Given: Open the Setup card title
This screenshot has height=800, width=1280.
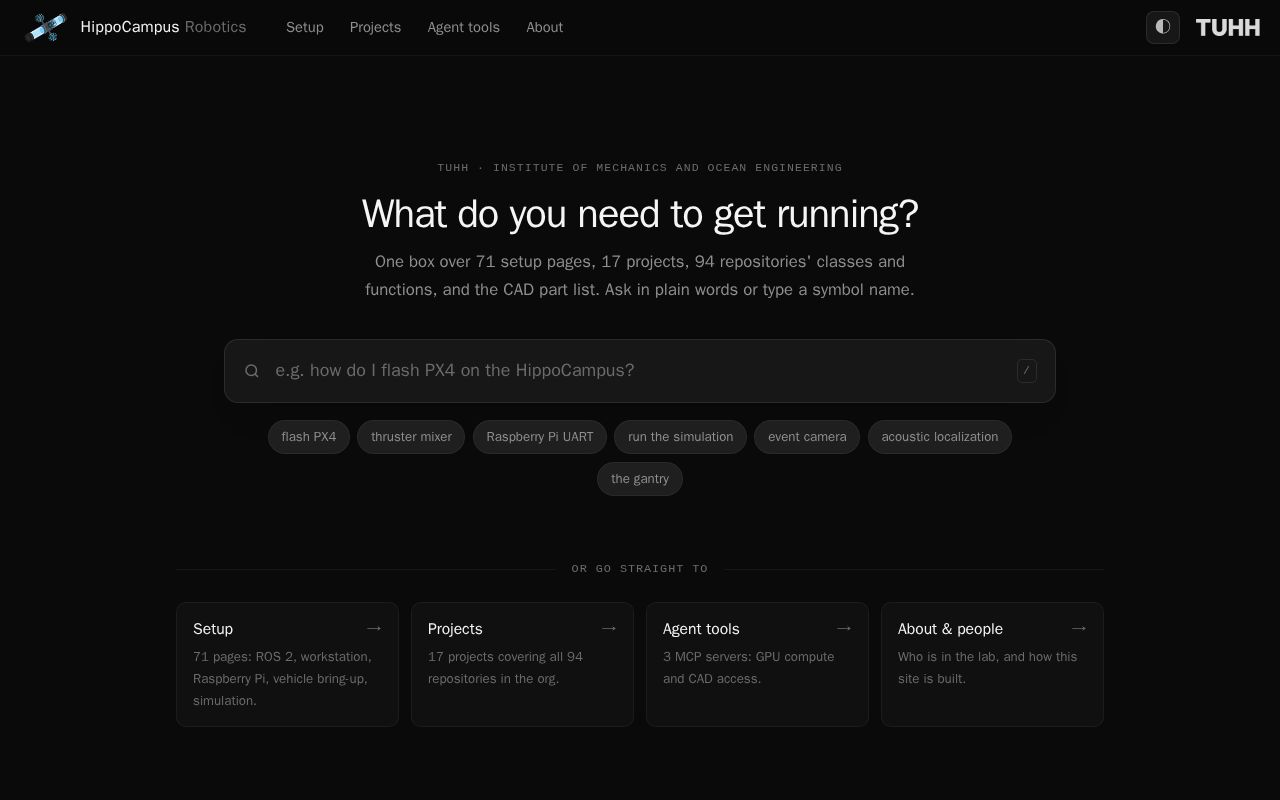Looking at the screenshot, I should click(213, 629).
